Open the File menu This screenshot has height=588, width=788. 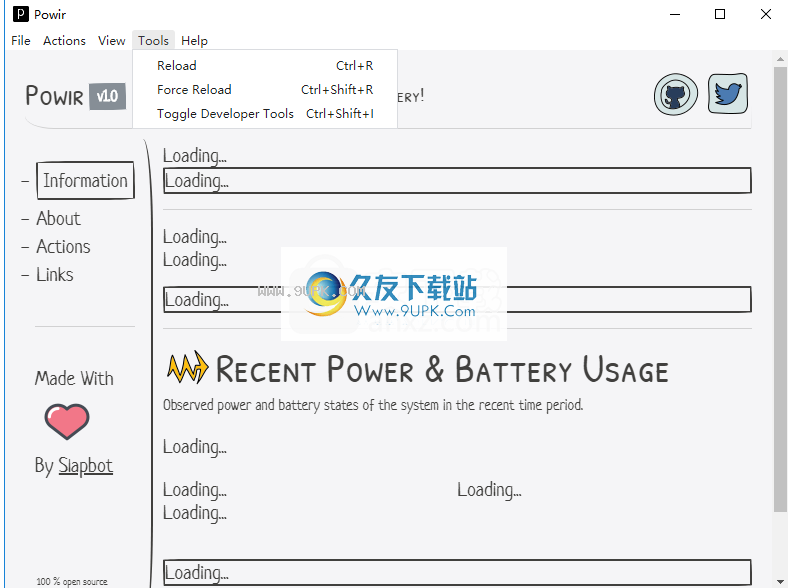point(21,41)
